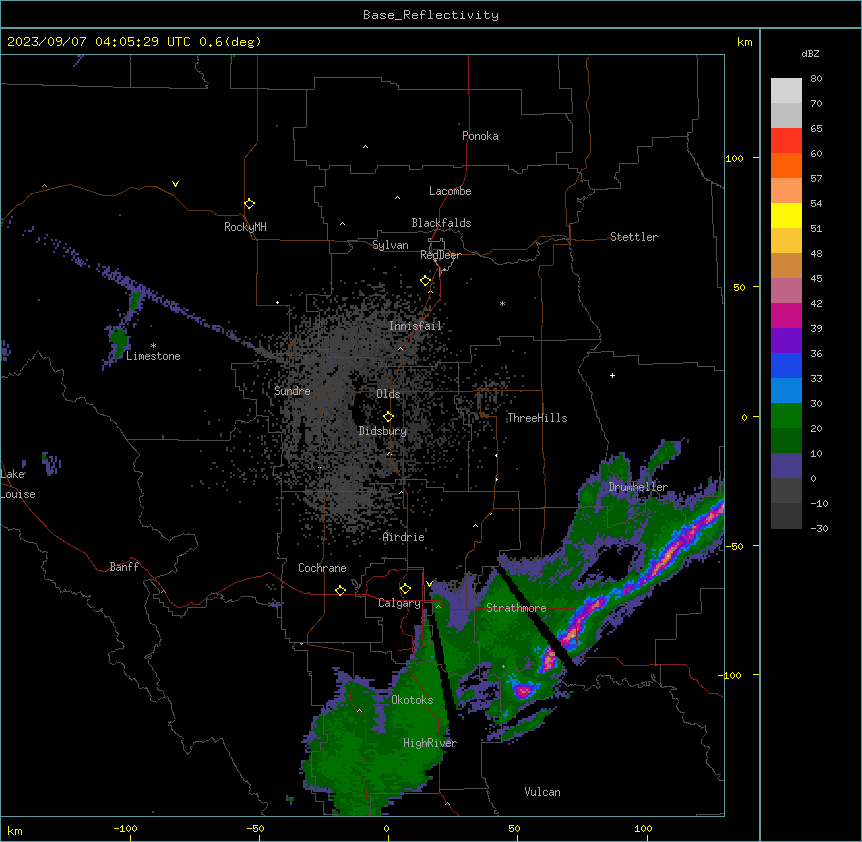The height and width of the screenshot is (842, 862).
Task: Click the yellow diamond marker below RedDeer
Action: [x=425, y=280]
